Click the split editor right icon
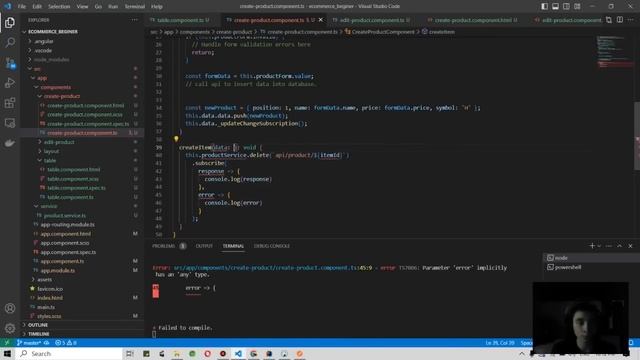This screenshot has width=640, height=360. [620, 20]
